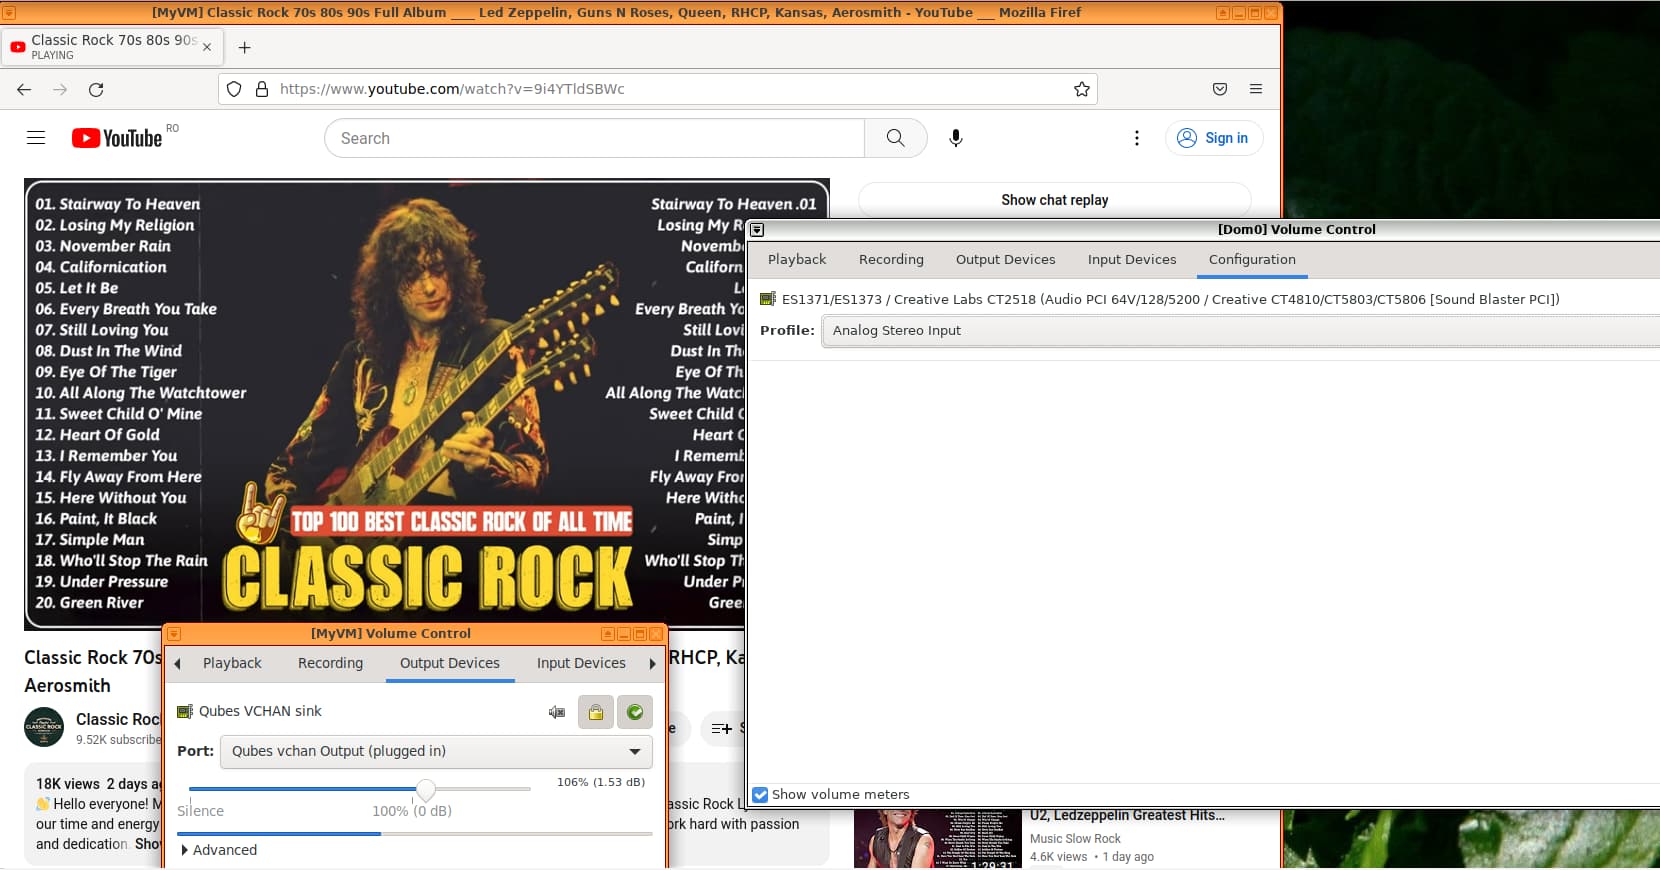Viewport: 1660px width, 870px height.
Task: Open Profile dropdown Analog Stereo Input
Action: (1240, 331)
